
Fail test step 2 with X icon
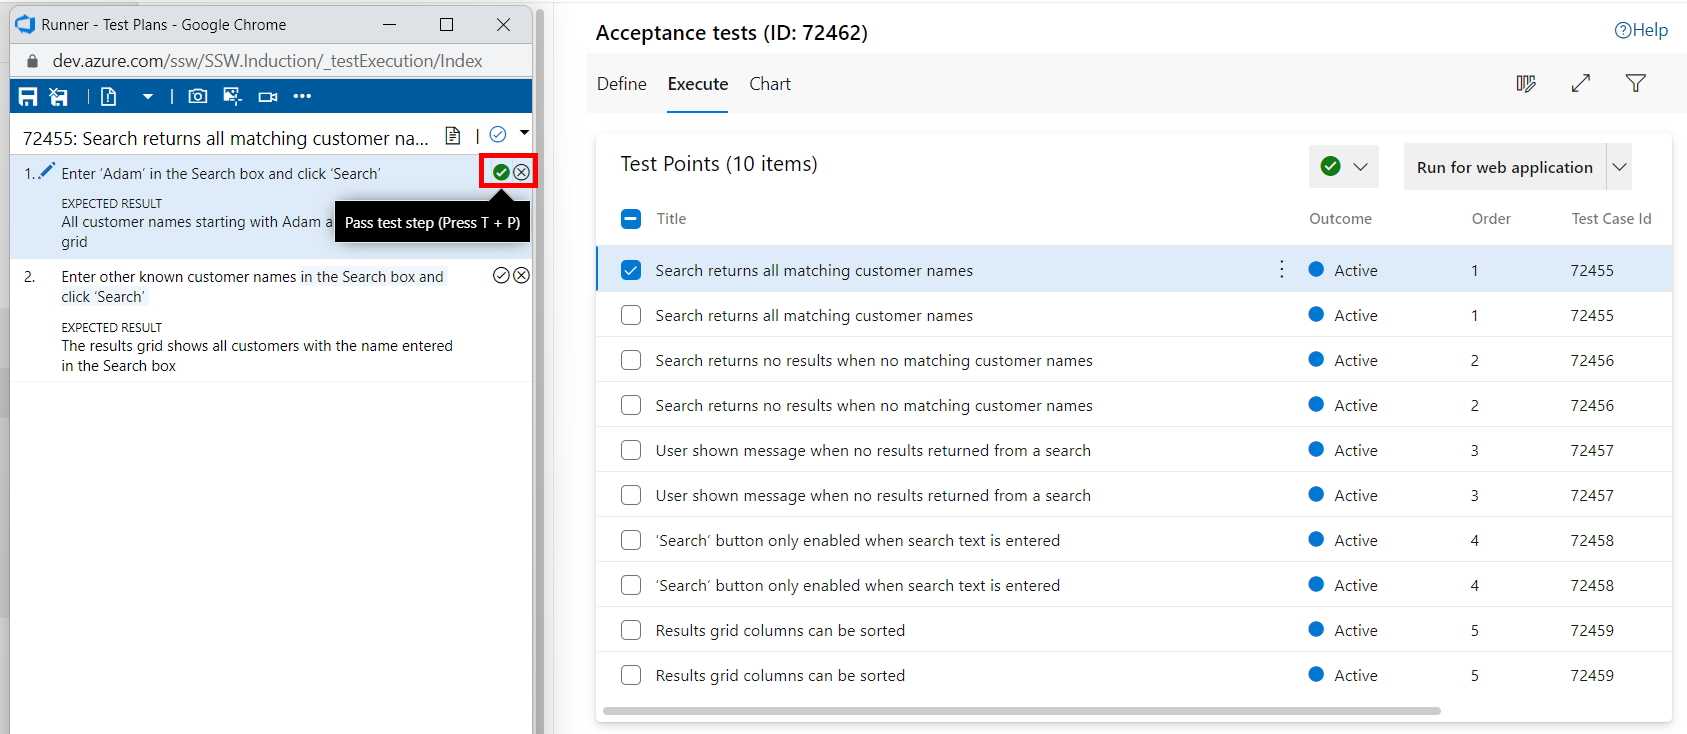521,275
